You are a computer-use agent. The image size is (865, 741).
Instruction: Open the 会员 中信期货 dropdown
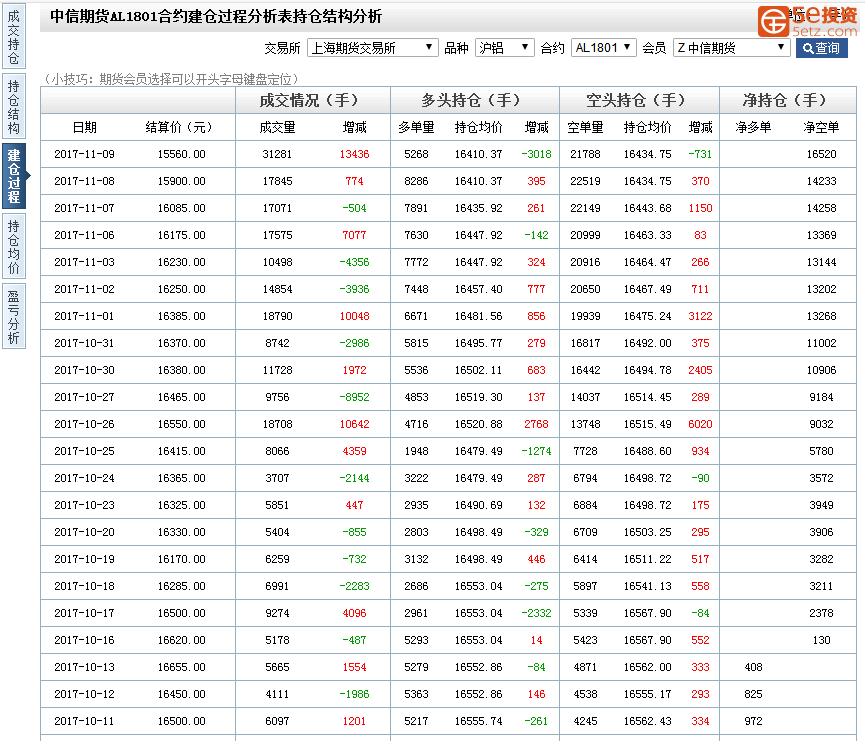click(x=731, y=48)
